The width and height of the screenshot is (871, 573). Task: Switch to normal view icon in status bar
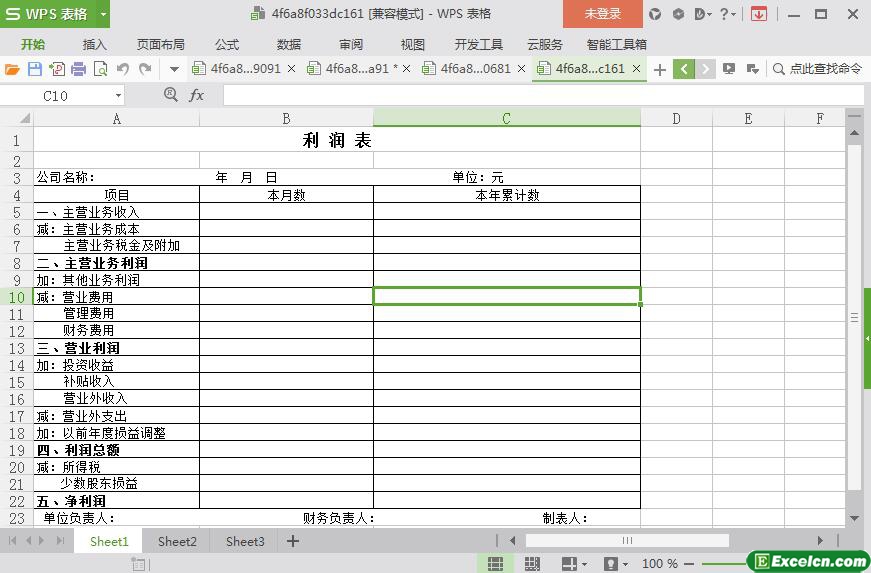point(495,564)
